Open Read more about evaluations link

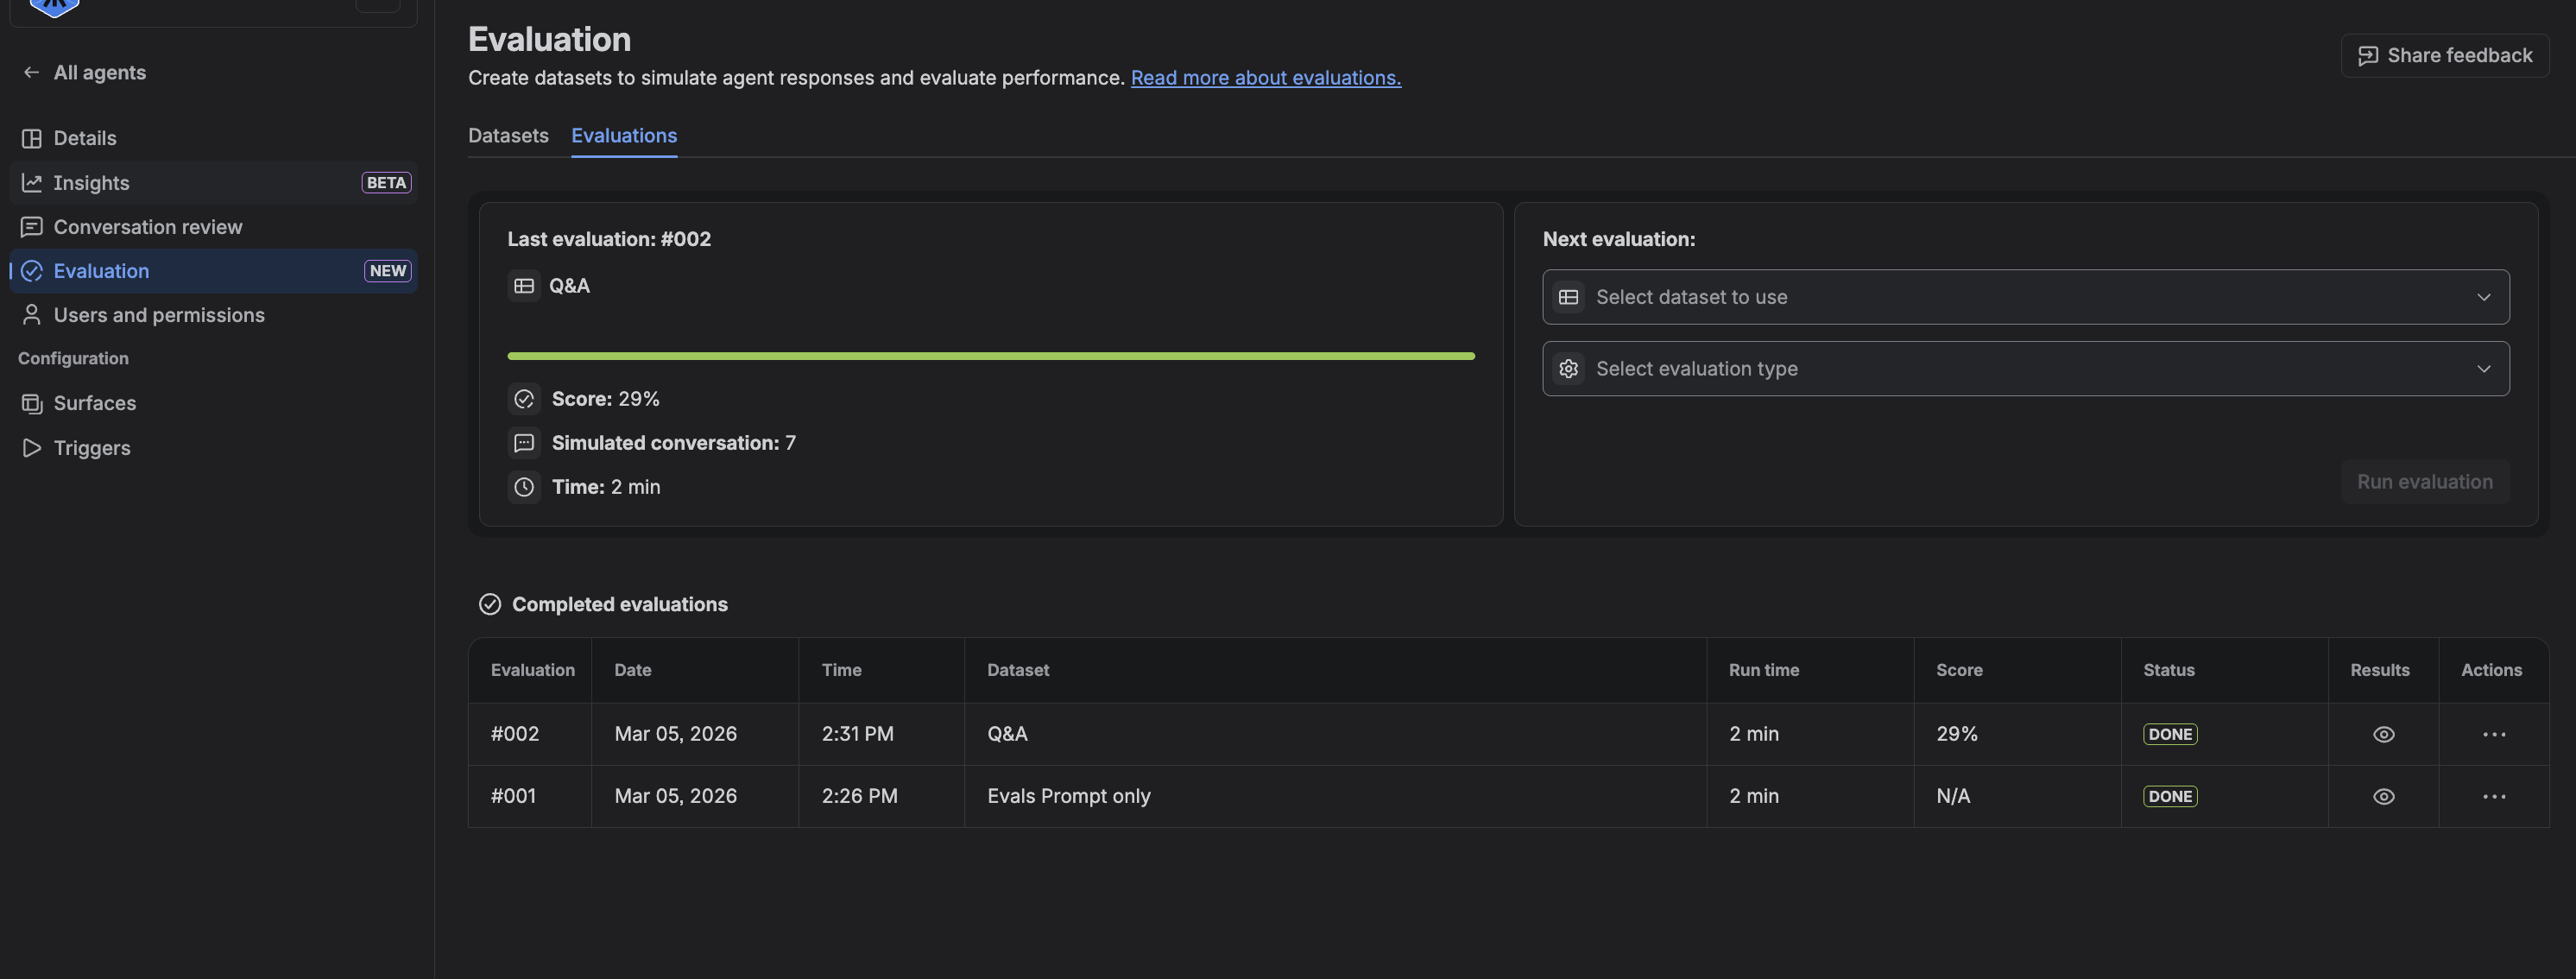pyautogui.click(x=1266, y=78)
